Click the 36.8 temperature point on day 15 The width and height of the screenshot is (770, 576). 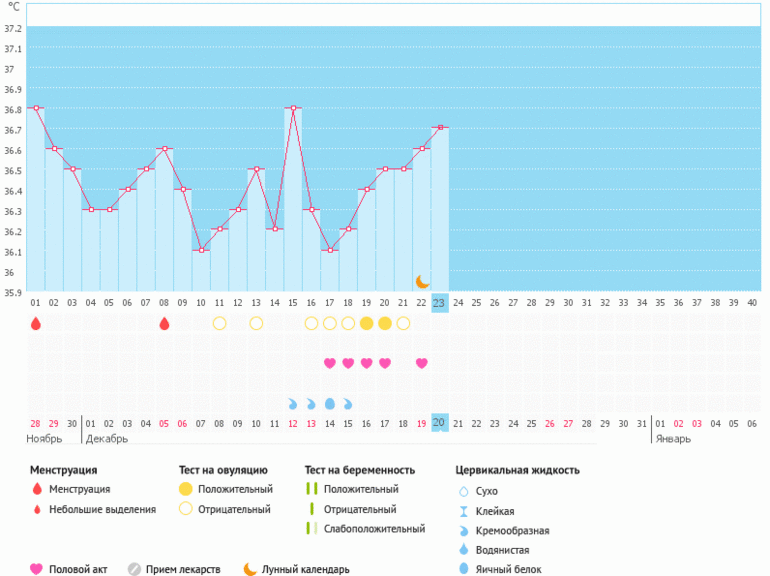294,108
